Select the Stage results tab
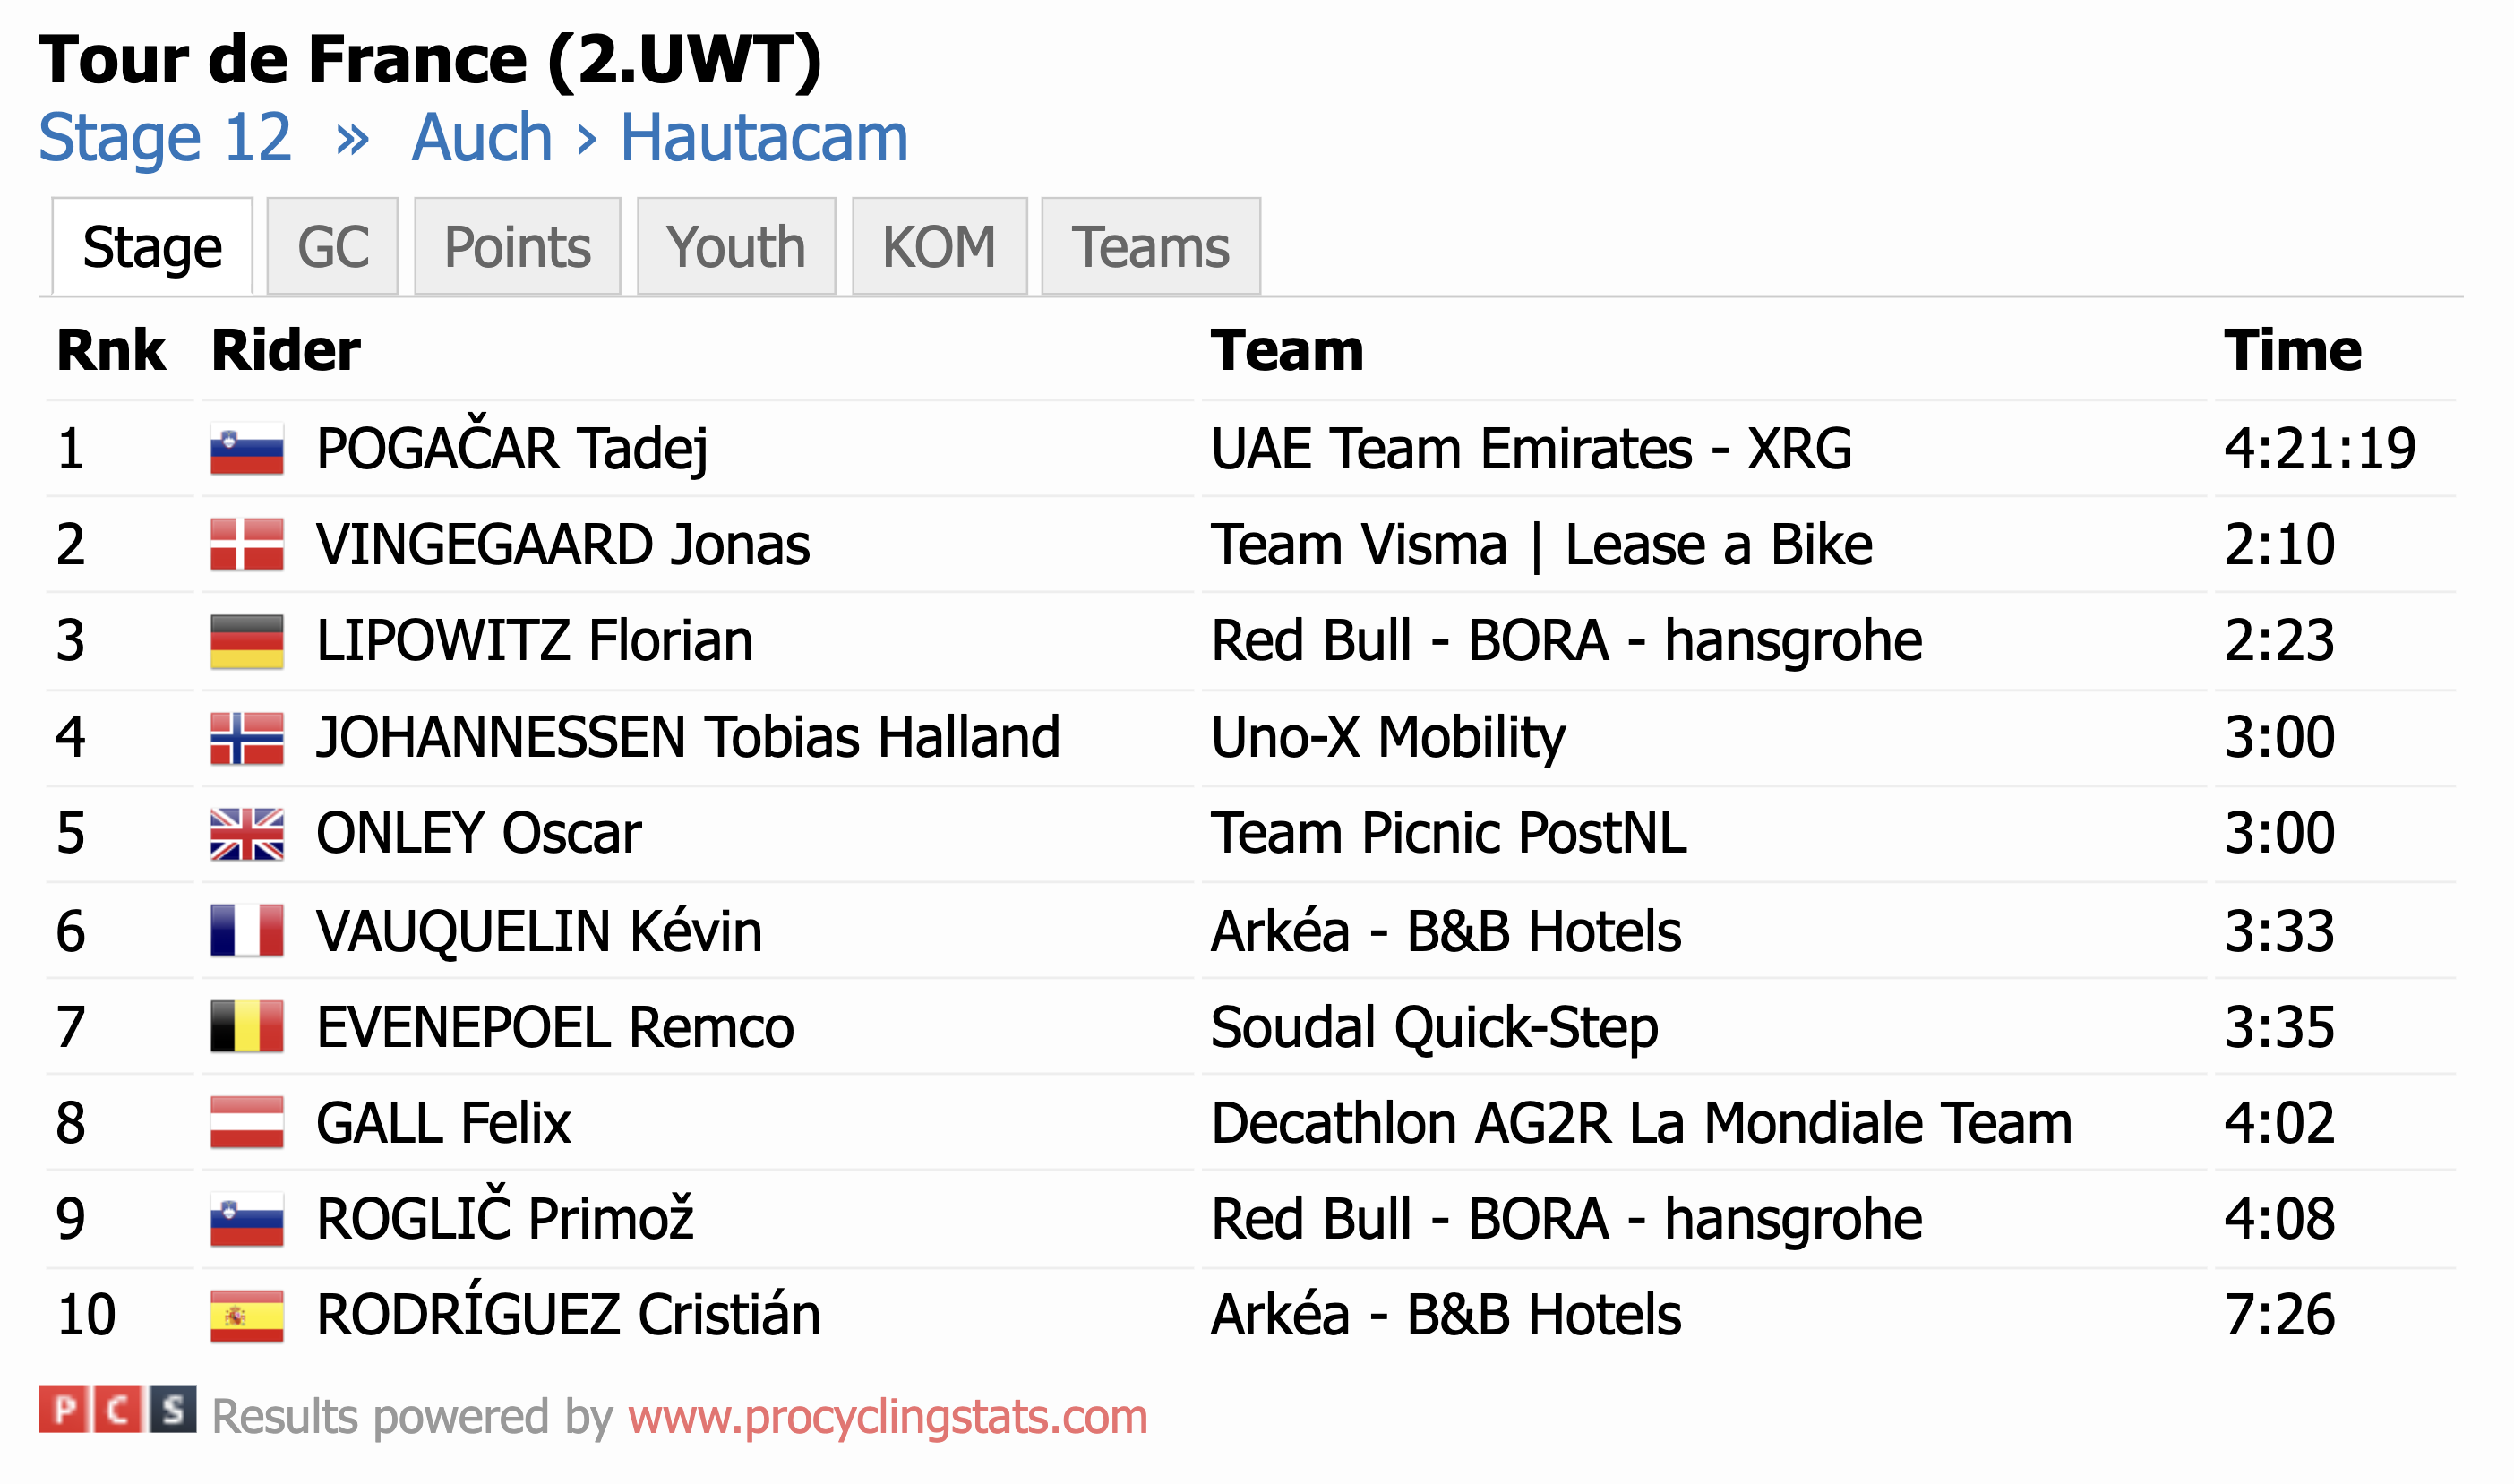This screenshot has height=1484, width=2514. click(152, 247)
